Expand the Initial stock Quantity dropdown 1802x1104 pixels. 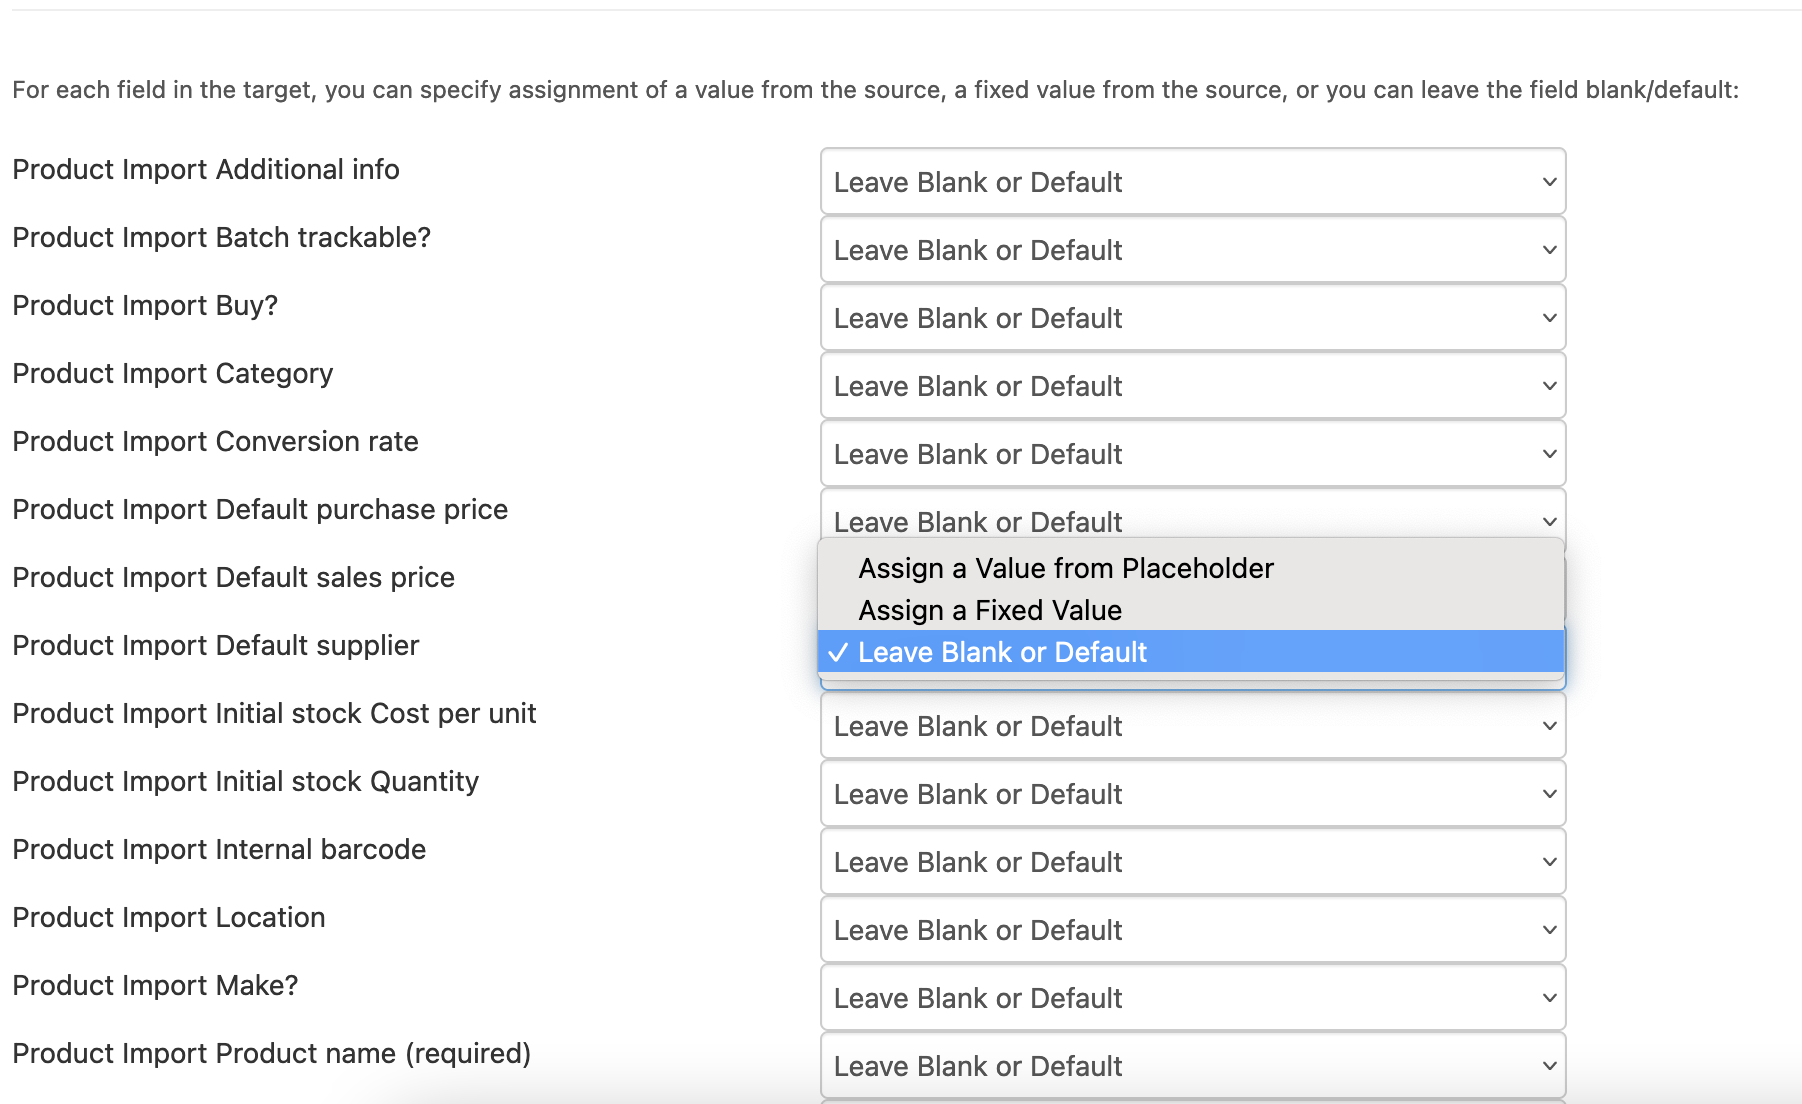(1192, 794)
